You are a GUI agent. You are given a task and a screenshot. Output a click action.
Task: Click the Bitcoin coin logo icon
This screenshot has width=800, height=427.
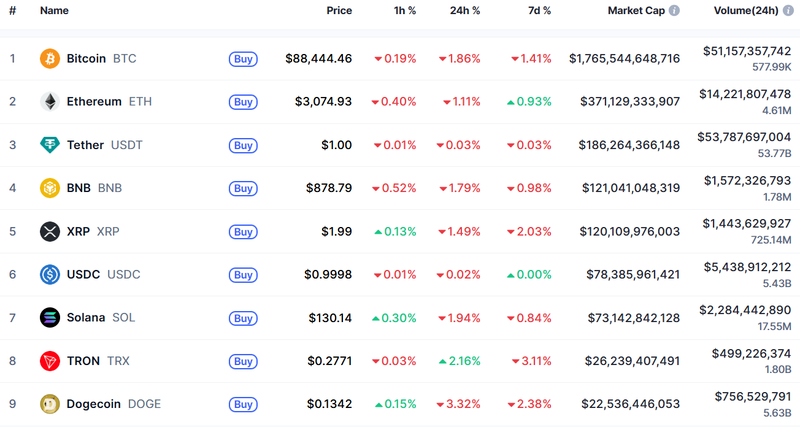coord(49,59)
